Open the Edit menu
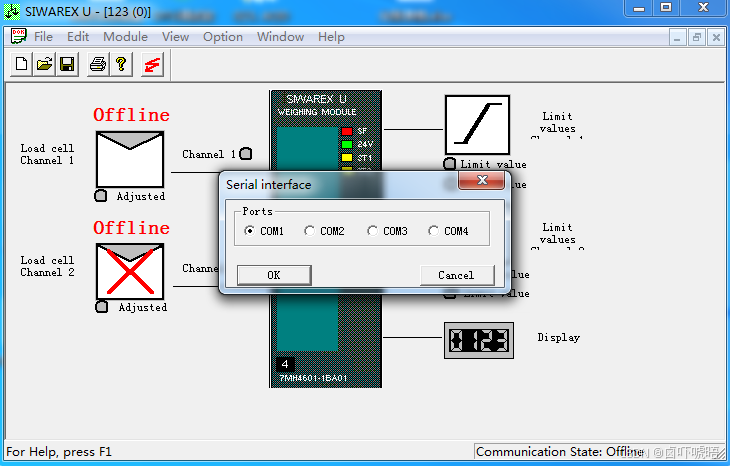The height and width of the screenshot is (466, 730). coord(78,36)
